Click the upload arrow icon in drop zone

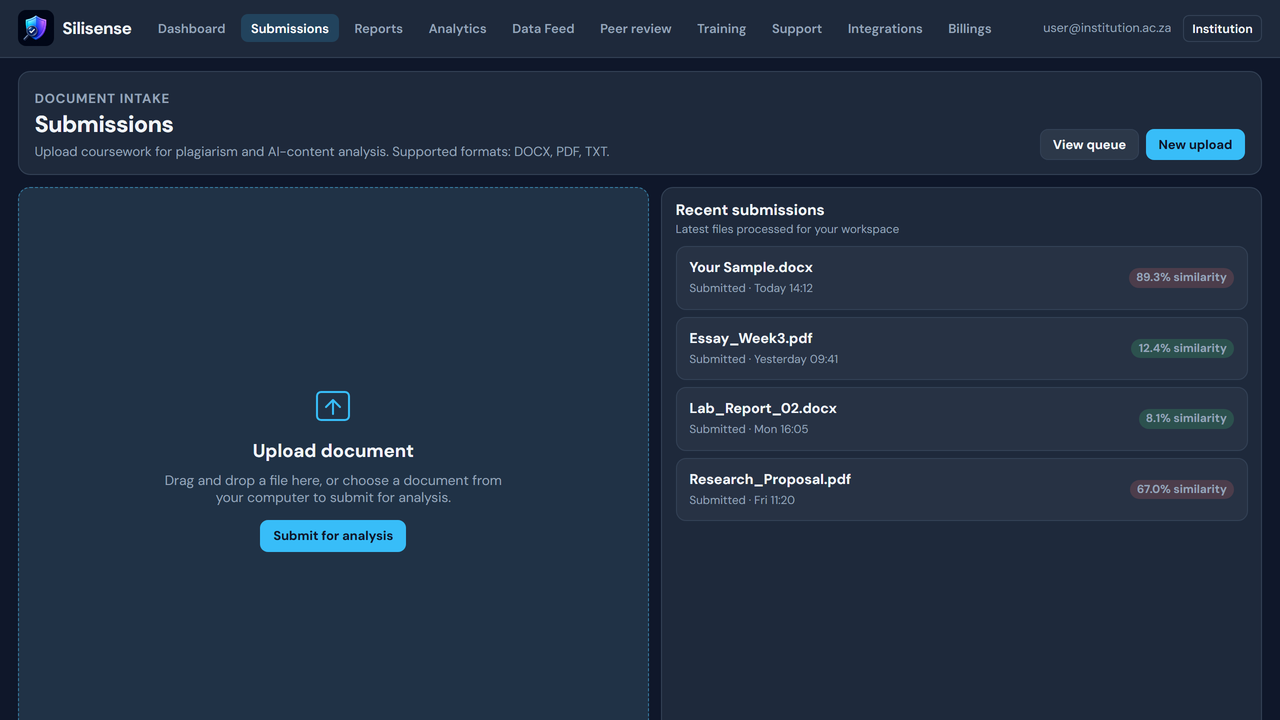pyautogui.click(x=333, y=406)
